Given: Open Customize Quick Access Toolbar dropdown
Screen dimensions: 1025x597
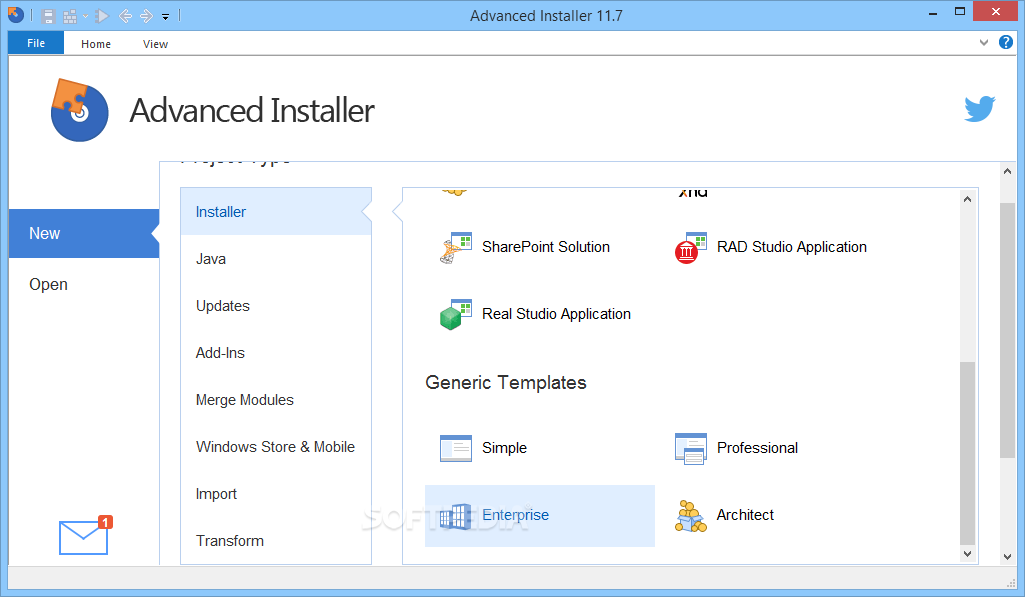Looking at the screenshot, I should tap(165, 17).
